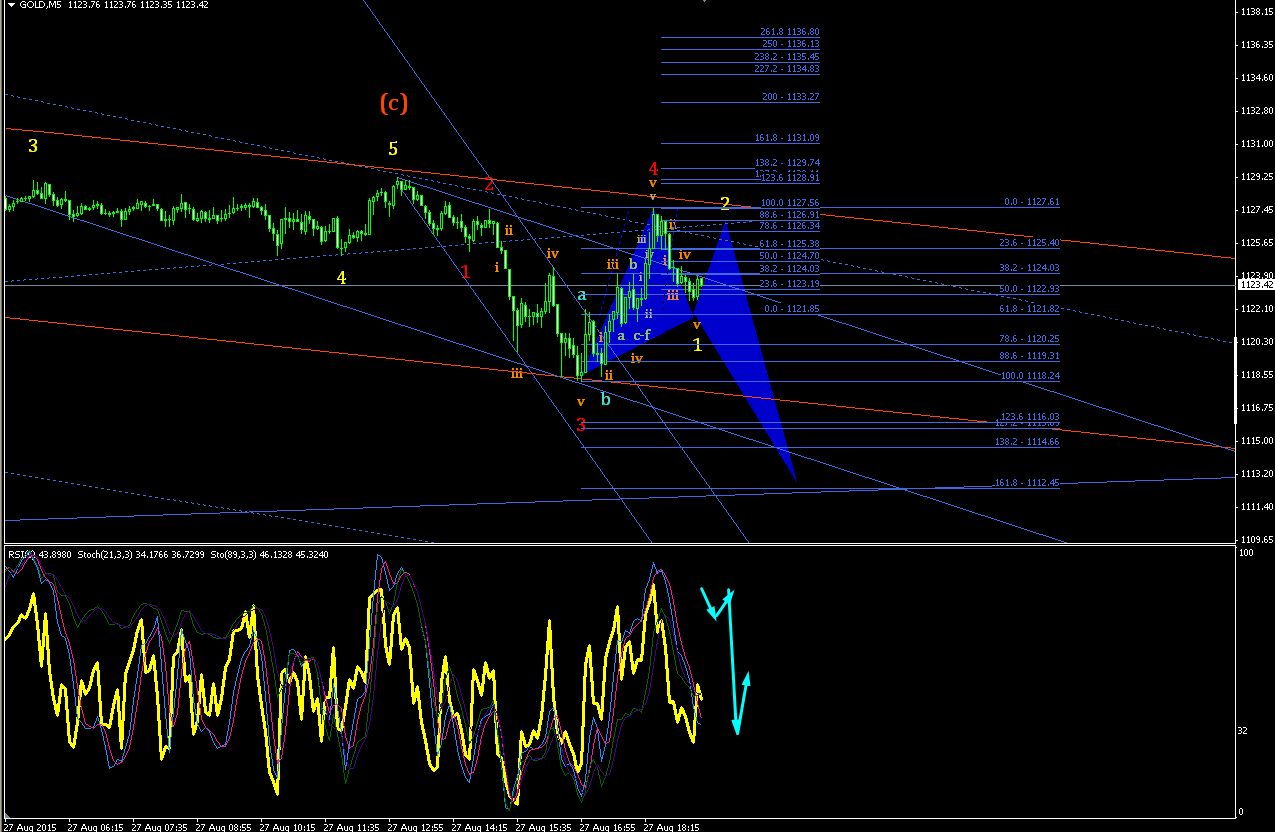
Task: Click Fibonacci level 88.6 - 1126.91
Action: pos(790,214)
